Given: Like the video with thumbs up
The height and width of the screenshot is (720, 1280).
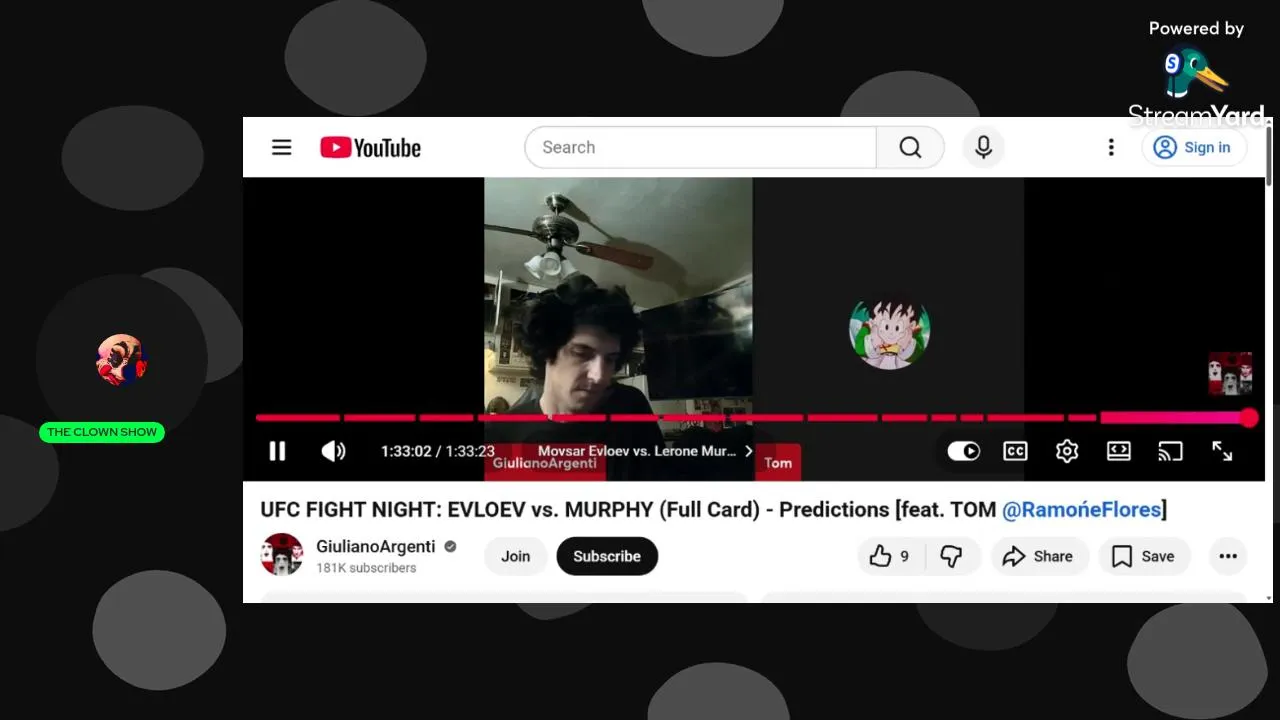Looking at the screenshot, I should tap(890, 556).
